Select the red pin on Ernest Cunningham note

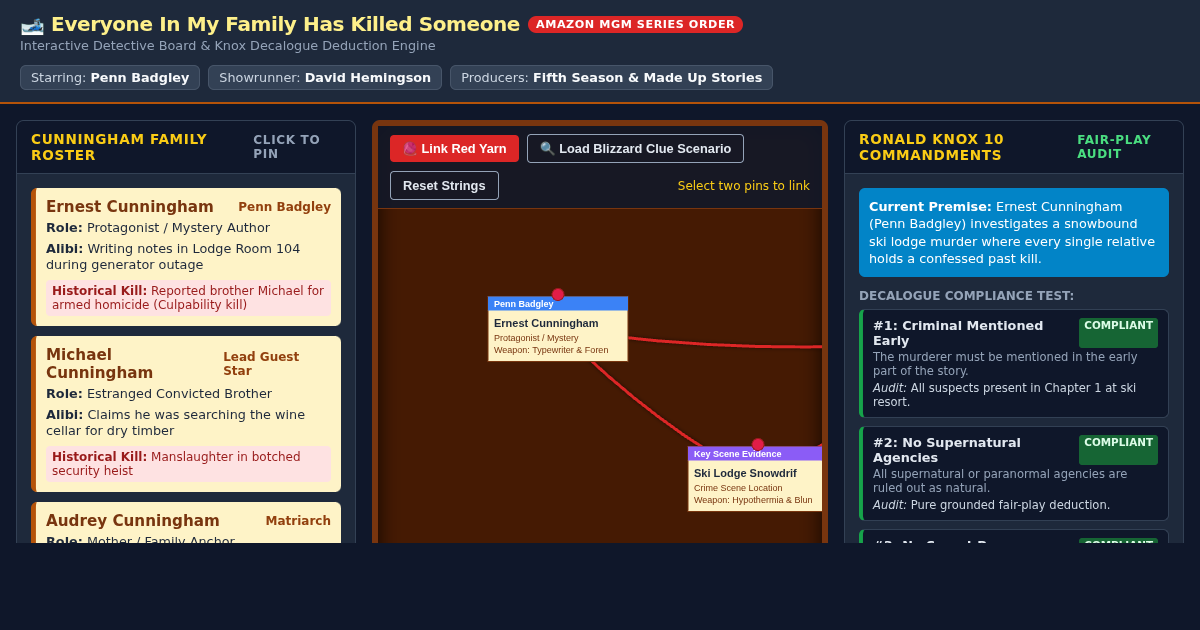[558, 295]
